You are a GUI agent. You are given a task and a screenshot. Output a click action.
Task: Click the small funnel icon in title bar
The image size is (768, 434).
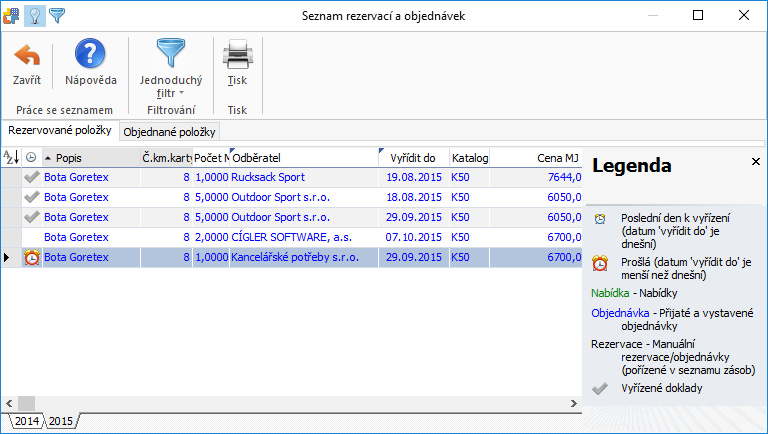[57, 14]
